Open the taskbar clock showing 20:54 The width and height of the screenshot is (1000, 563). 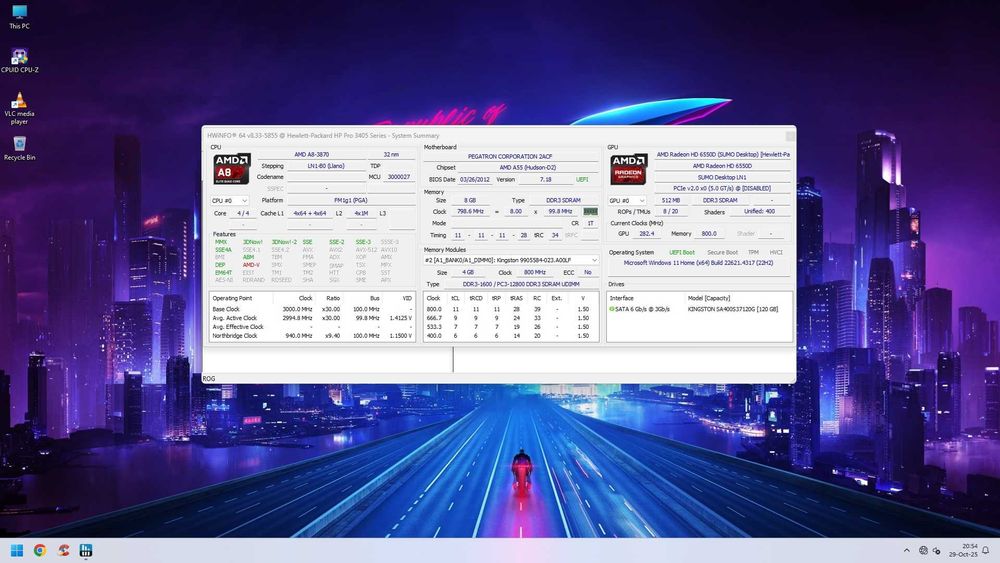[x=963, y=550]
